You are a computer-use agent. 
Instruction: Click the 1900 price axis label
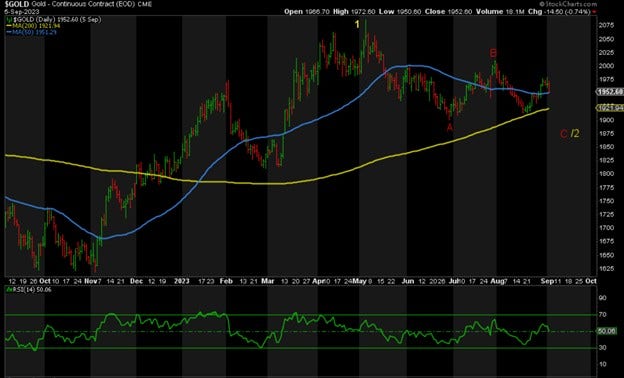pos(606,120)
